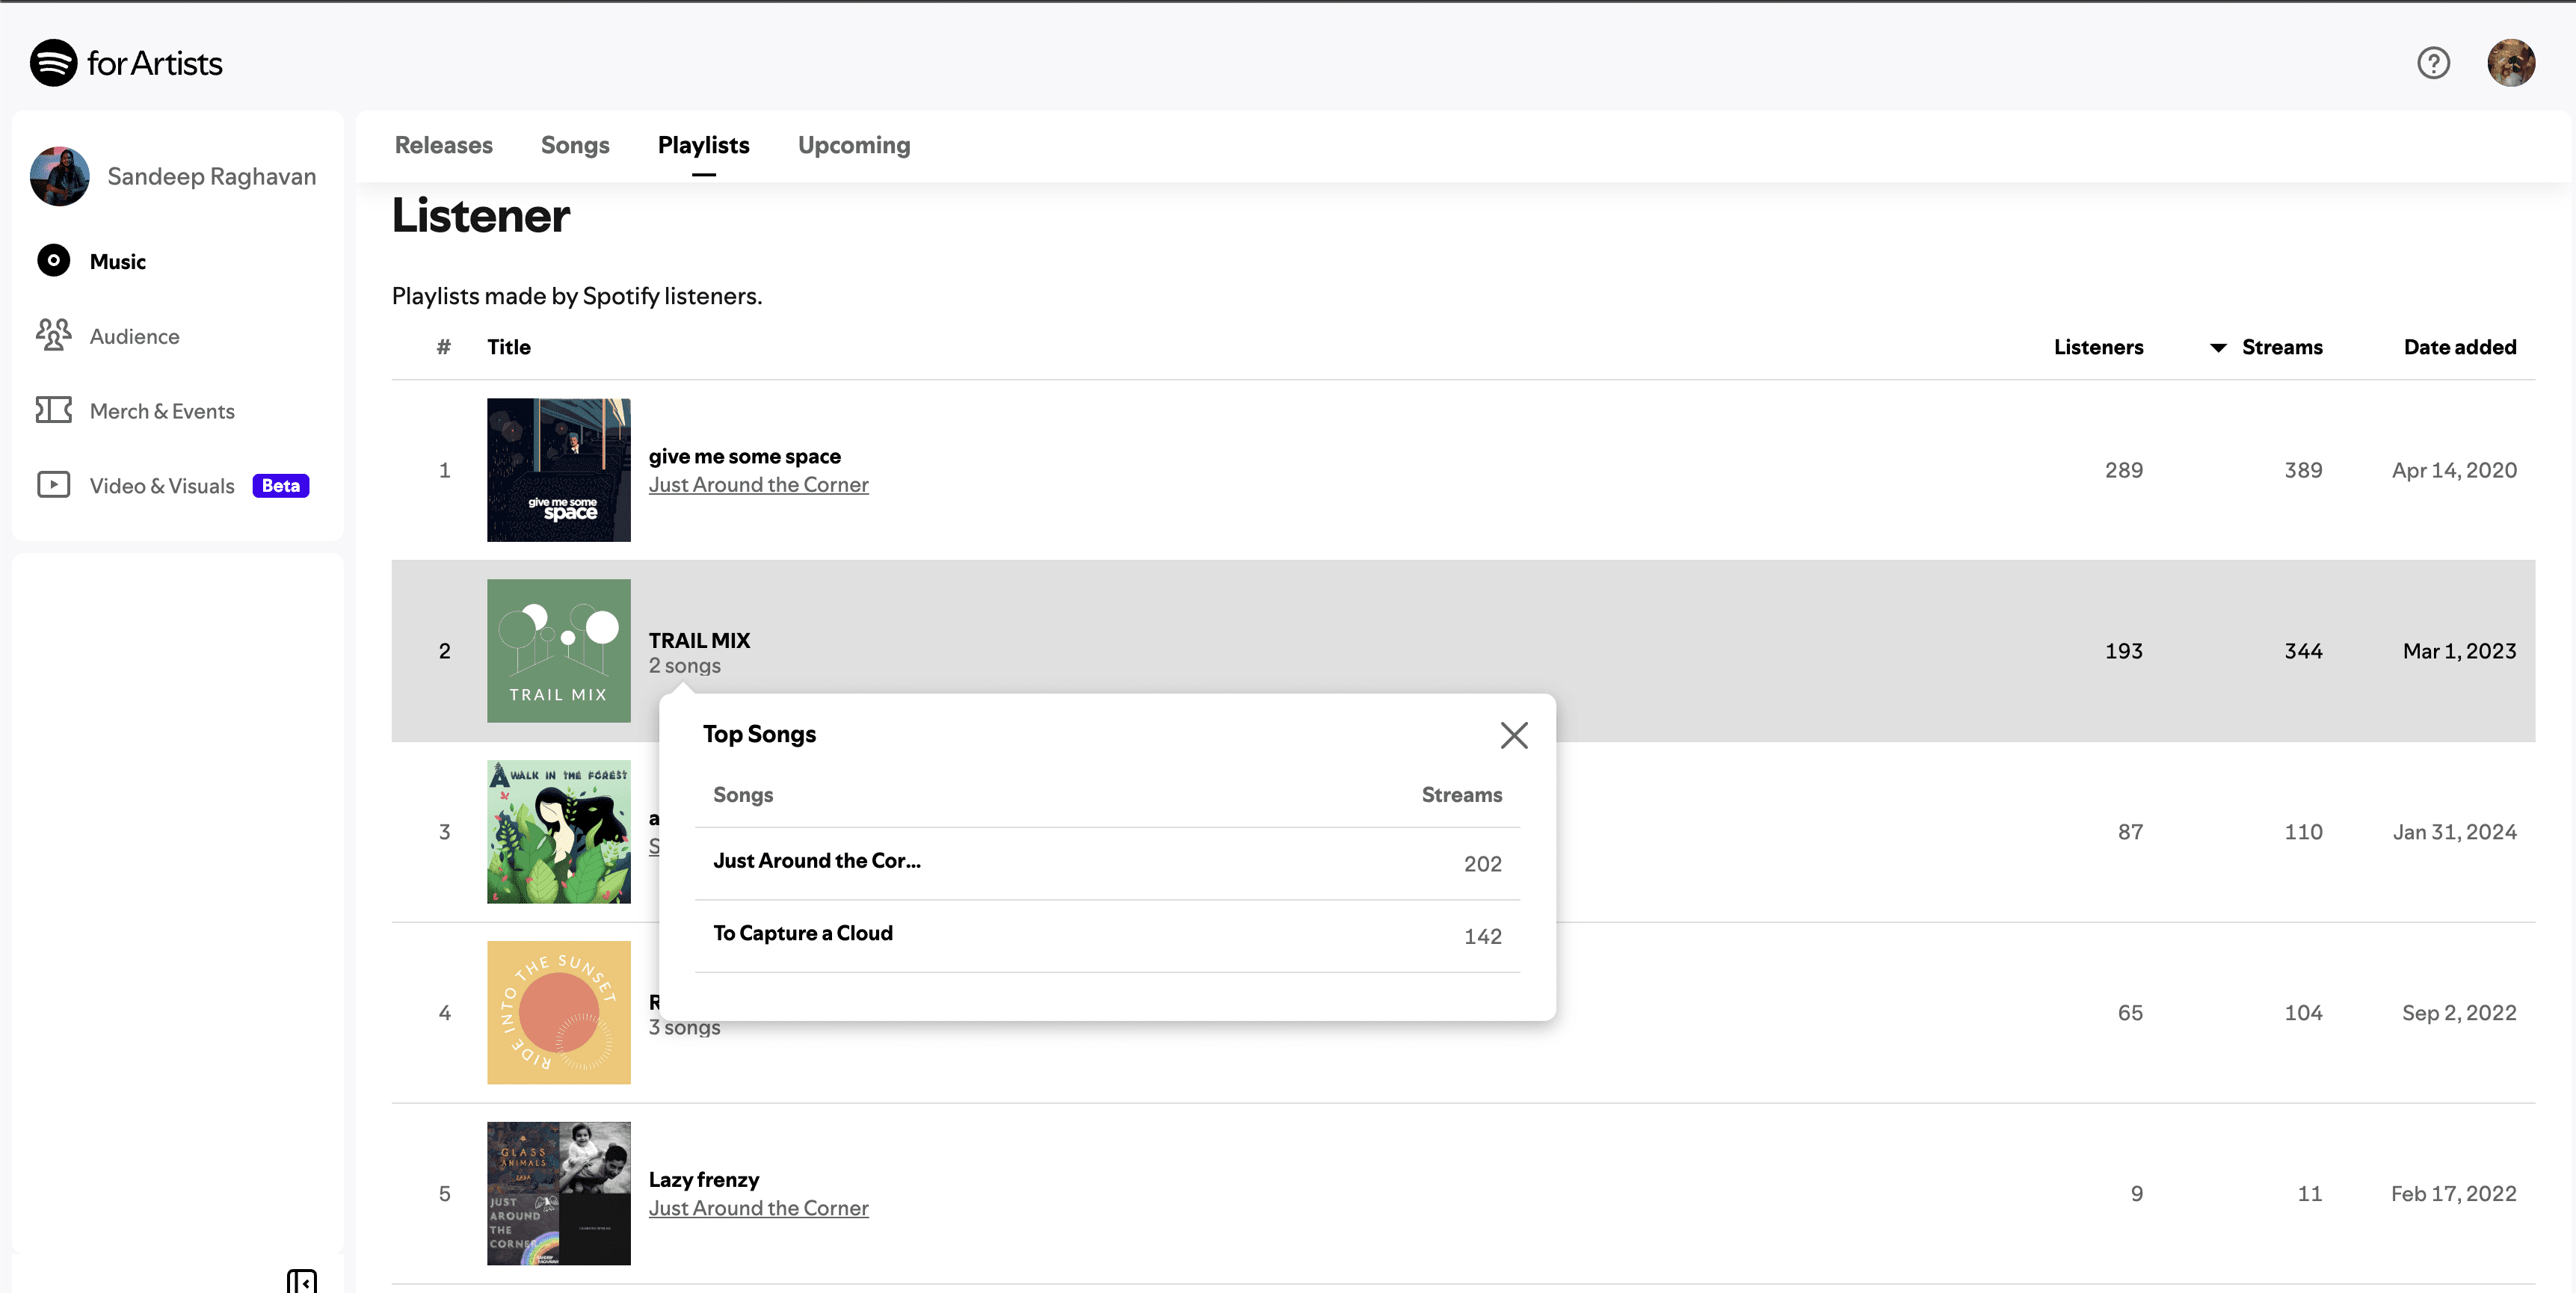2576x1293 pixels.
Task: Click the Spotify for Artists logo
Action: (x=126, y=63)
